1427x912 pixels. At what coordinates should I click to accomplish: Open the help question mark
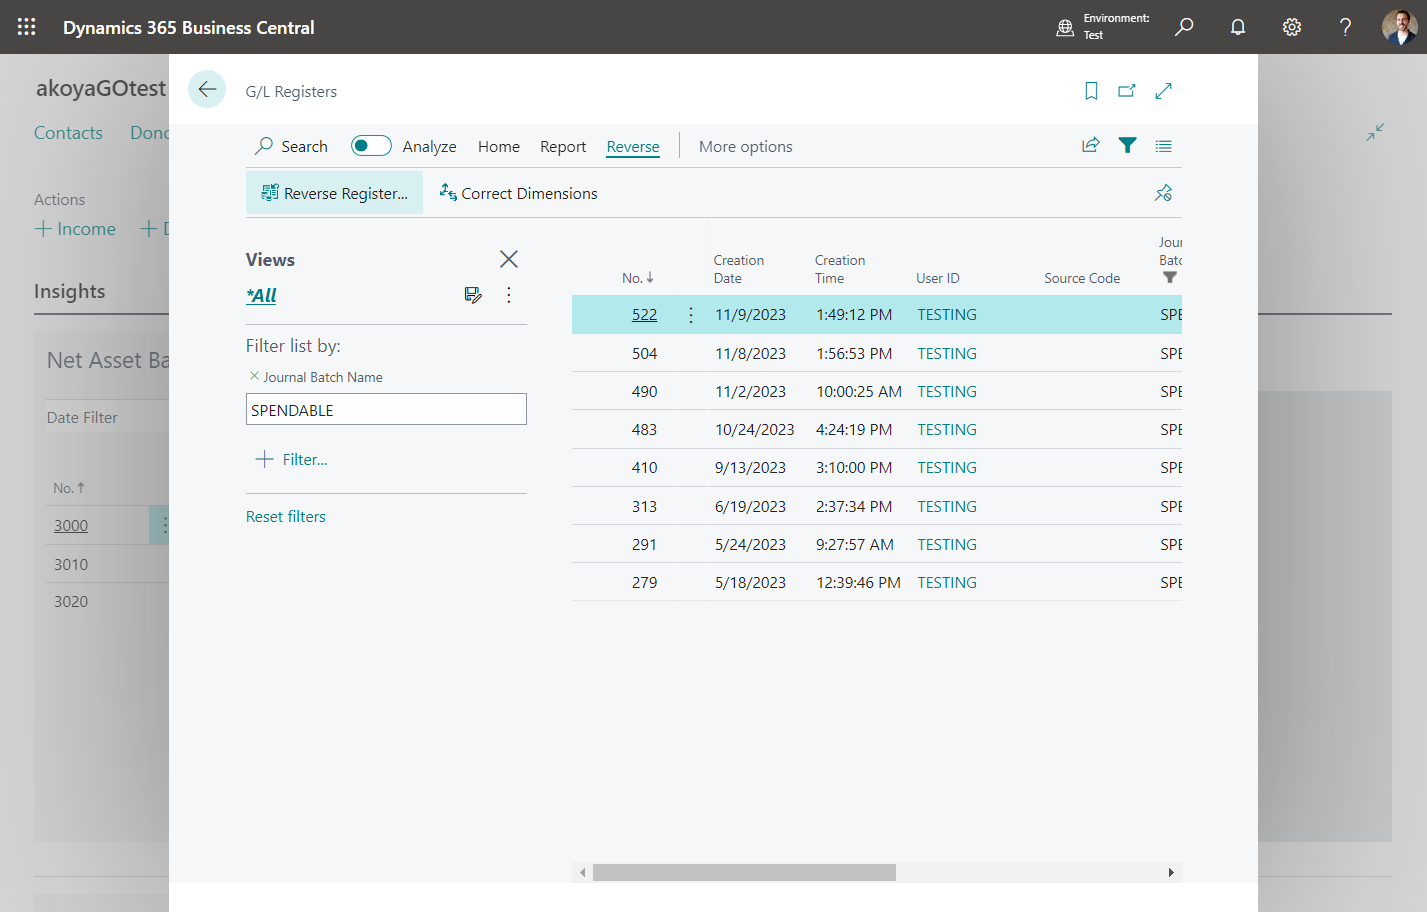[1346, 27]
